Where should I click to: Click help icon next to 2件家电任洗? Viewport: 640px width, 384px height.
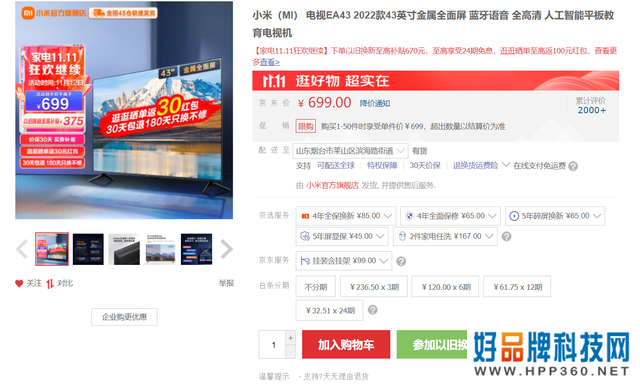[x=507, y=236]
